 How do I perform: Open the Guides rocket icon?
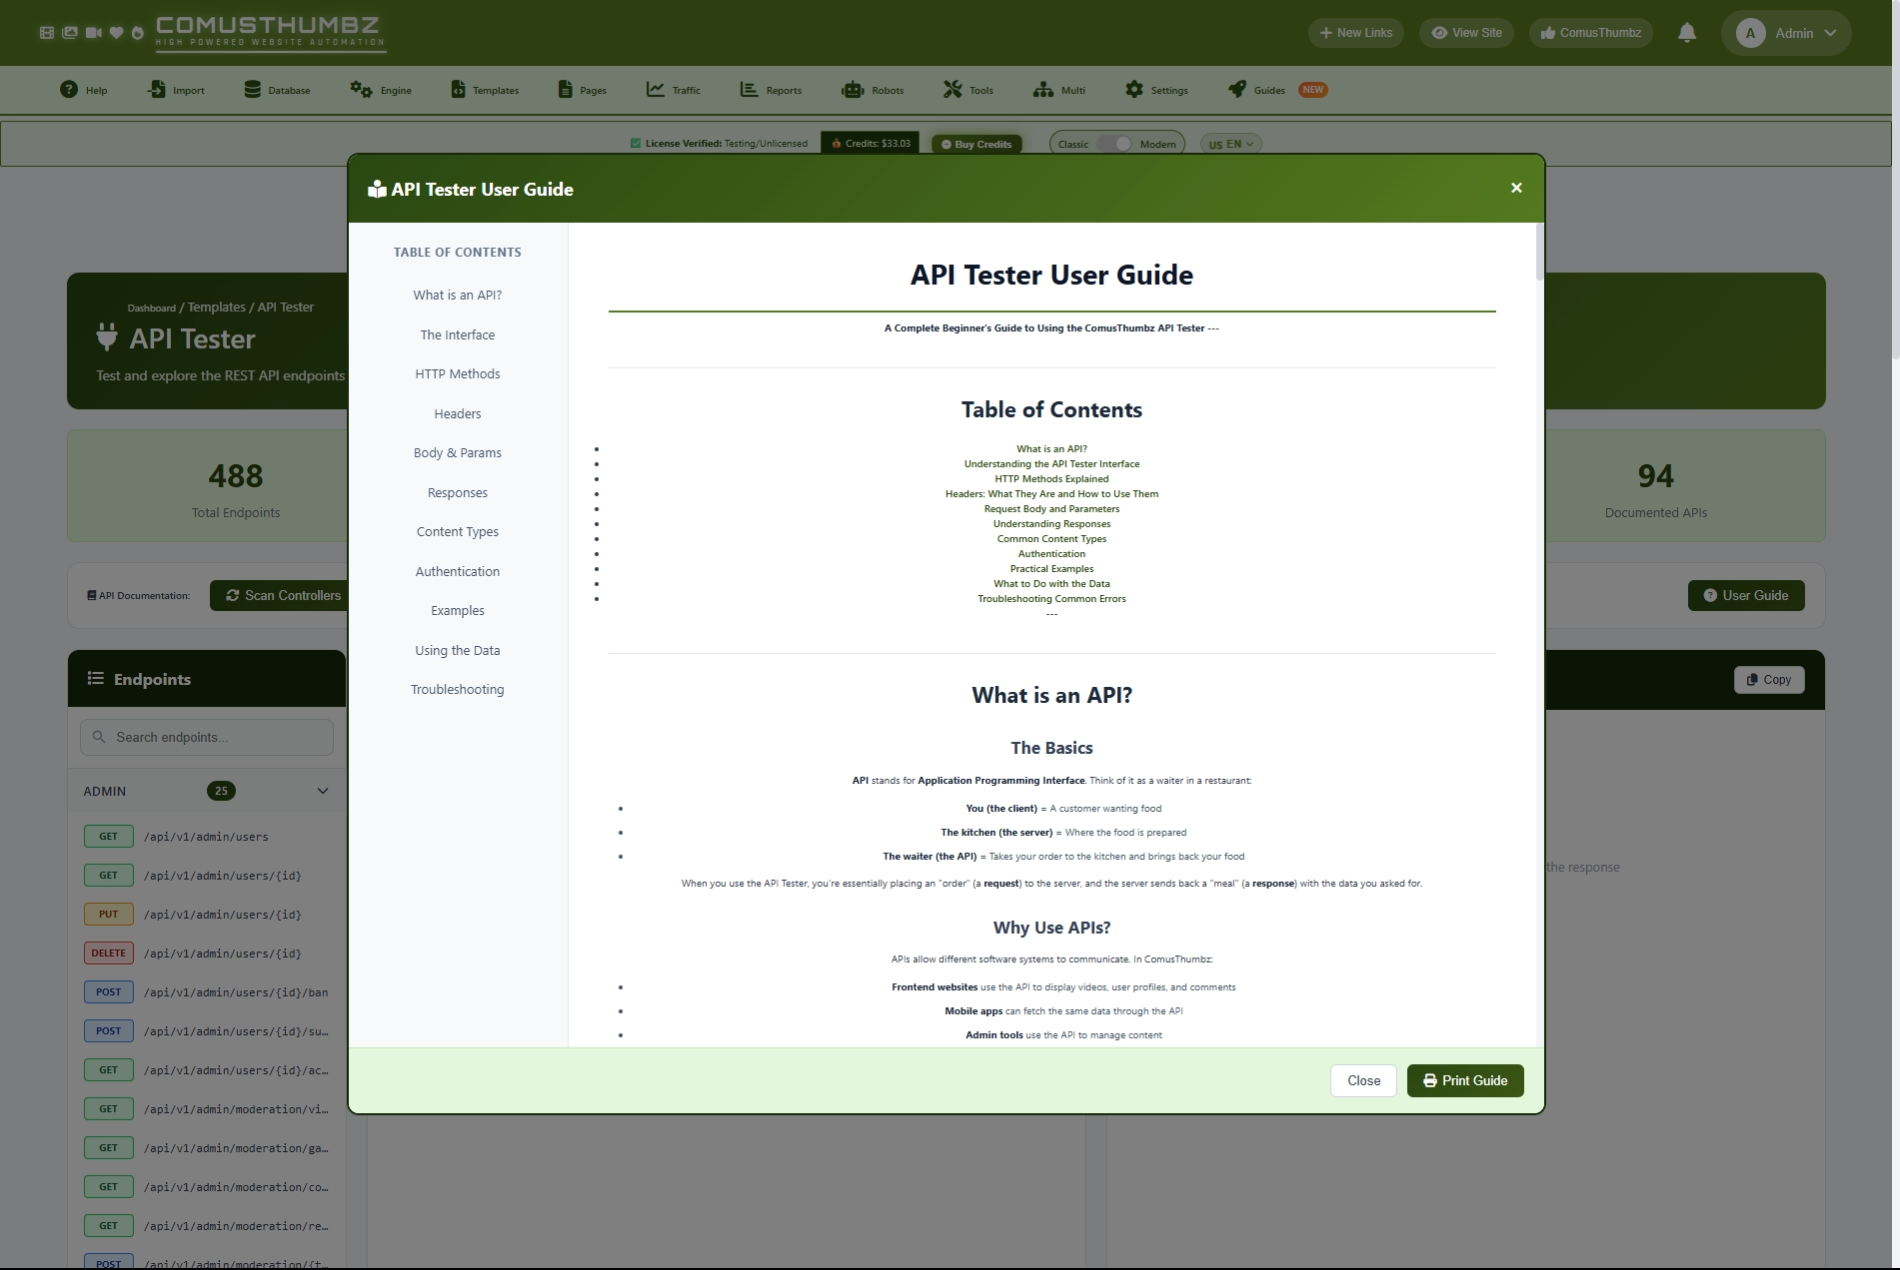(1237, 90)
